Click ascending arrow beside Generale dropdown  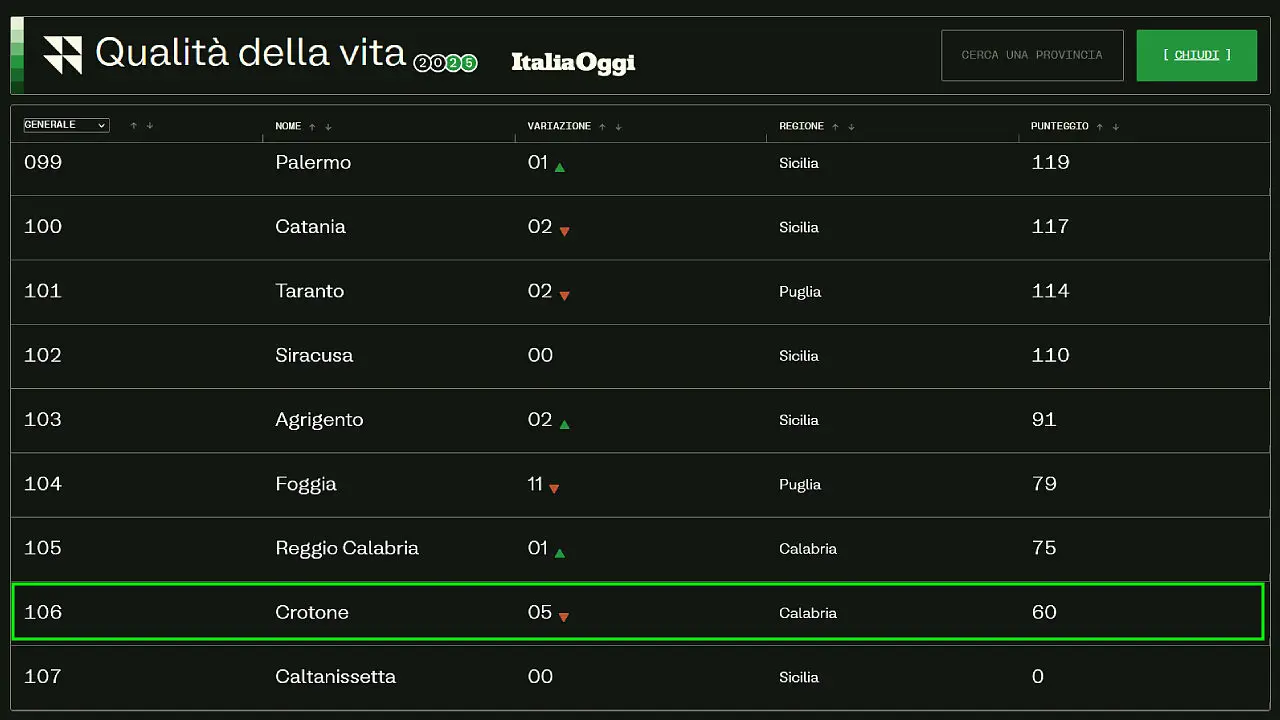(x=134, y=126)
